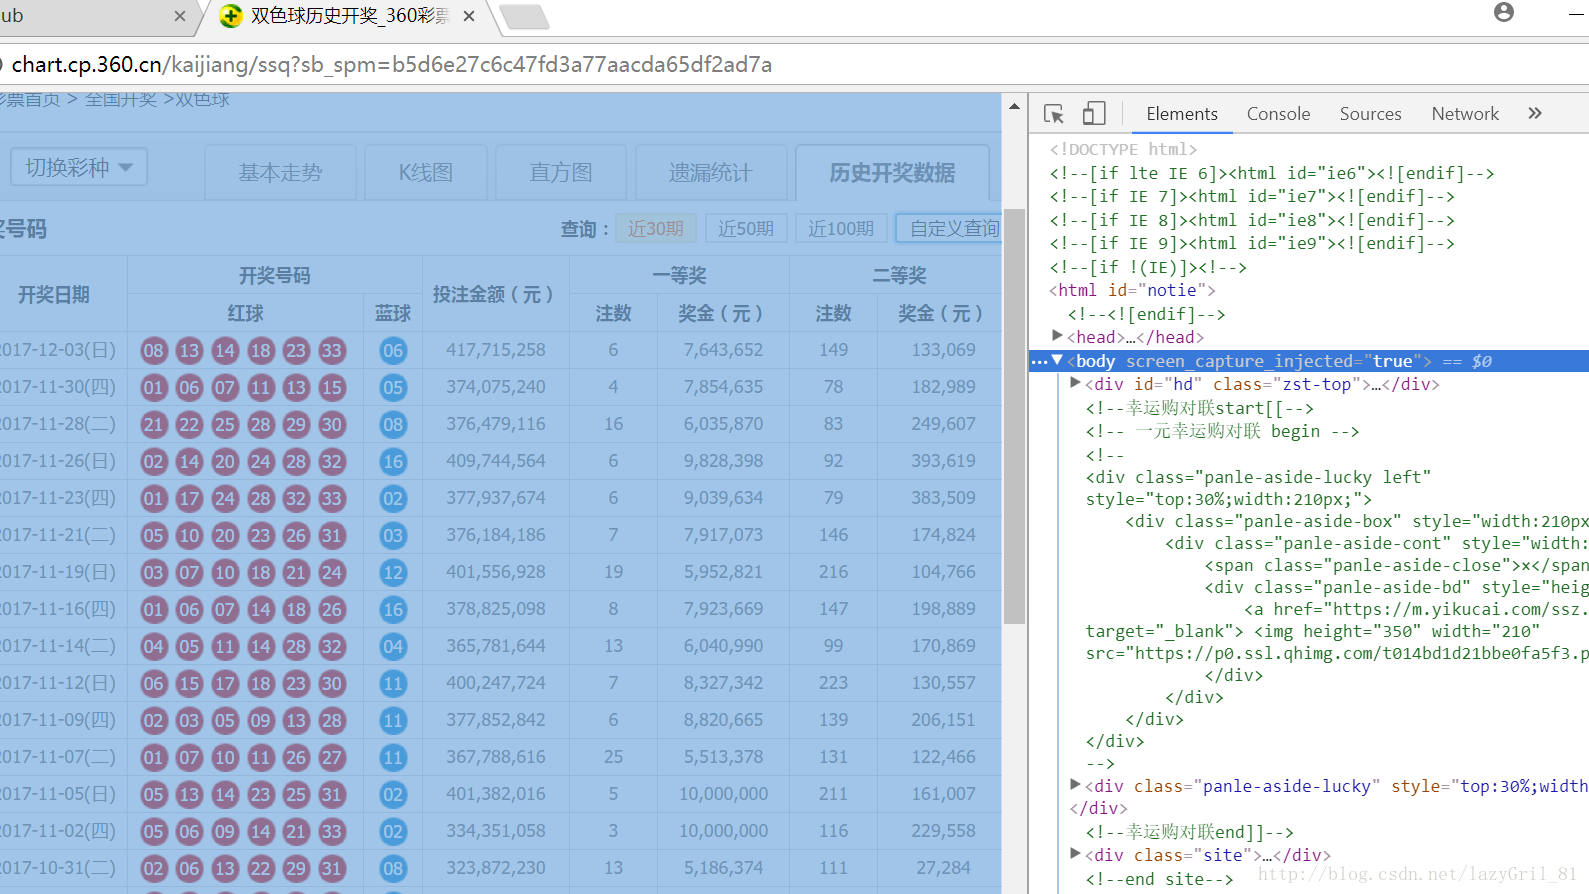Click the 全国开奖 breadcrumb link

coord(121,99)
